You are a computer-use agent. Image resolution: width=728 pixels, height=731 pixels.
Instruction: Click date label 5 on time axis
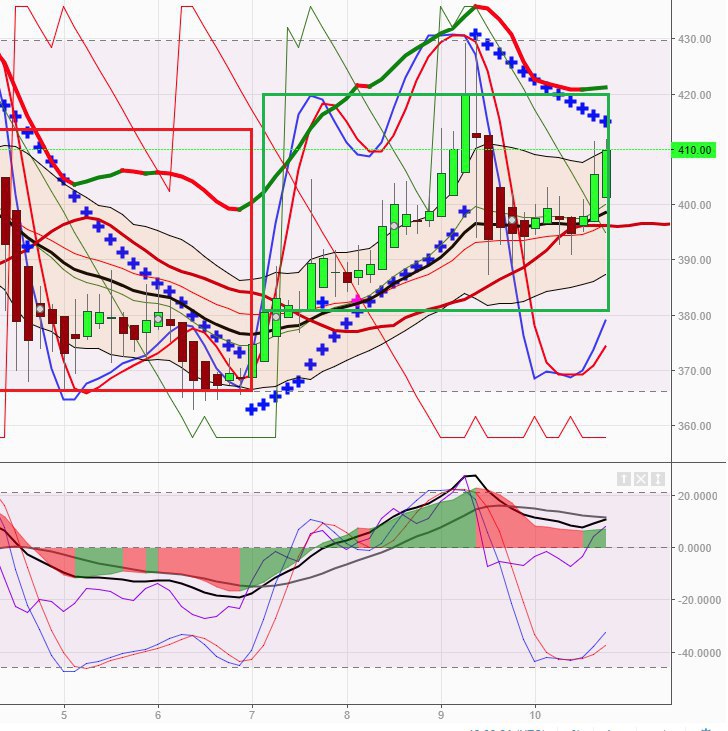click(64, 715)
